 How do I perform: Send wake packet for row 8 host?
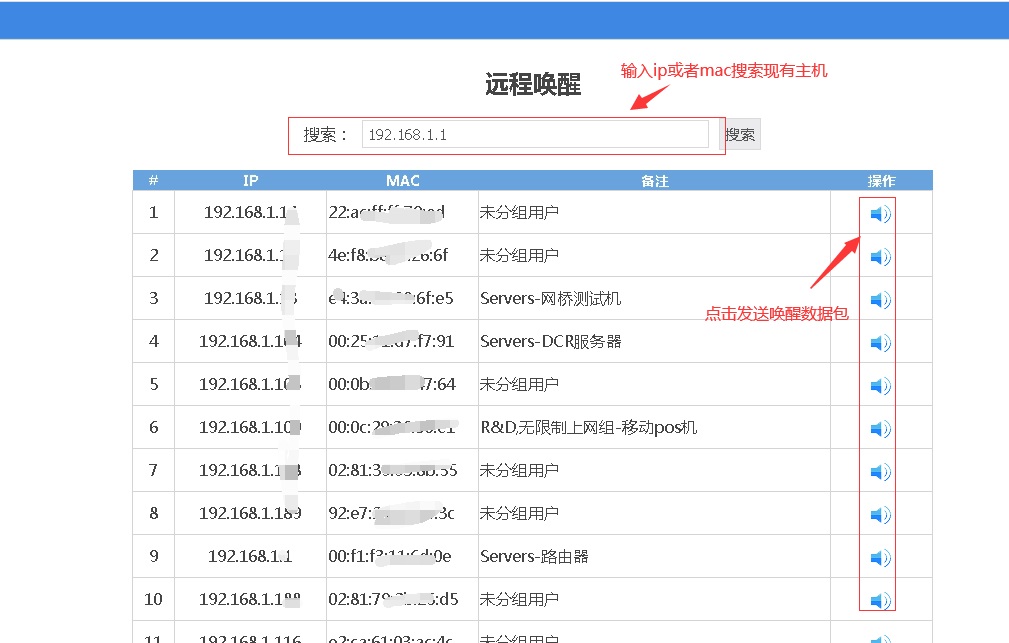(x=880, y=515)
